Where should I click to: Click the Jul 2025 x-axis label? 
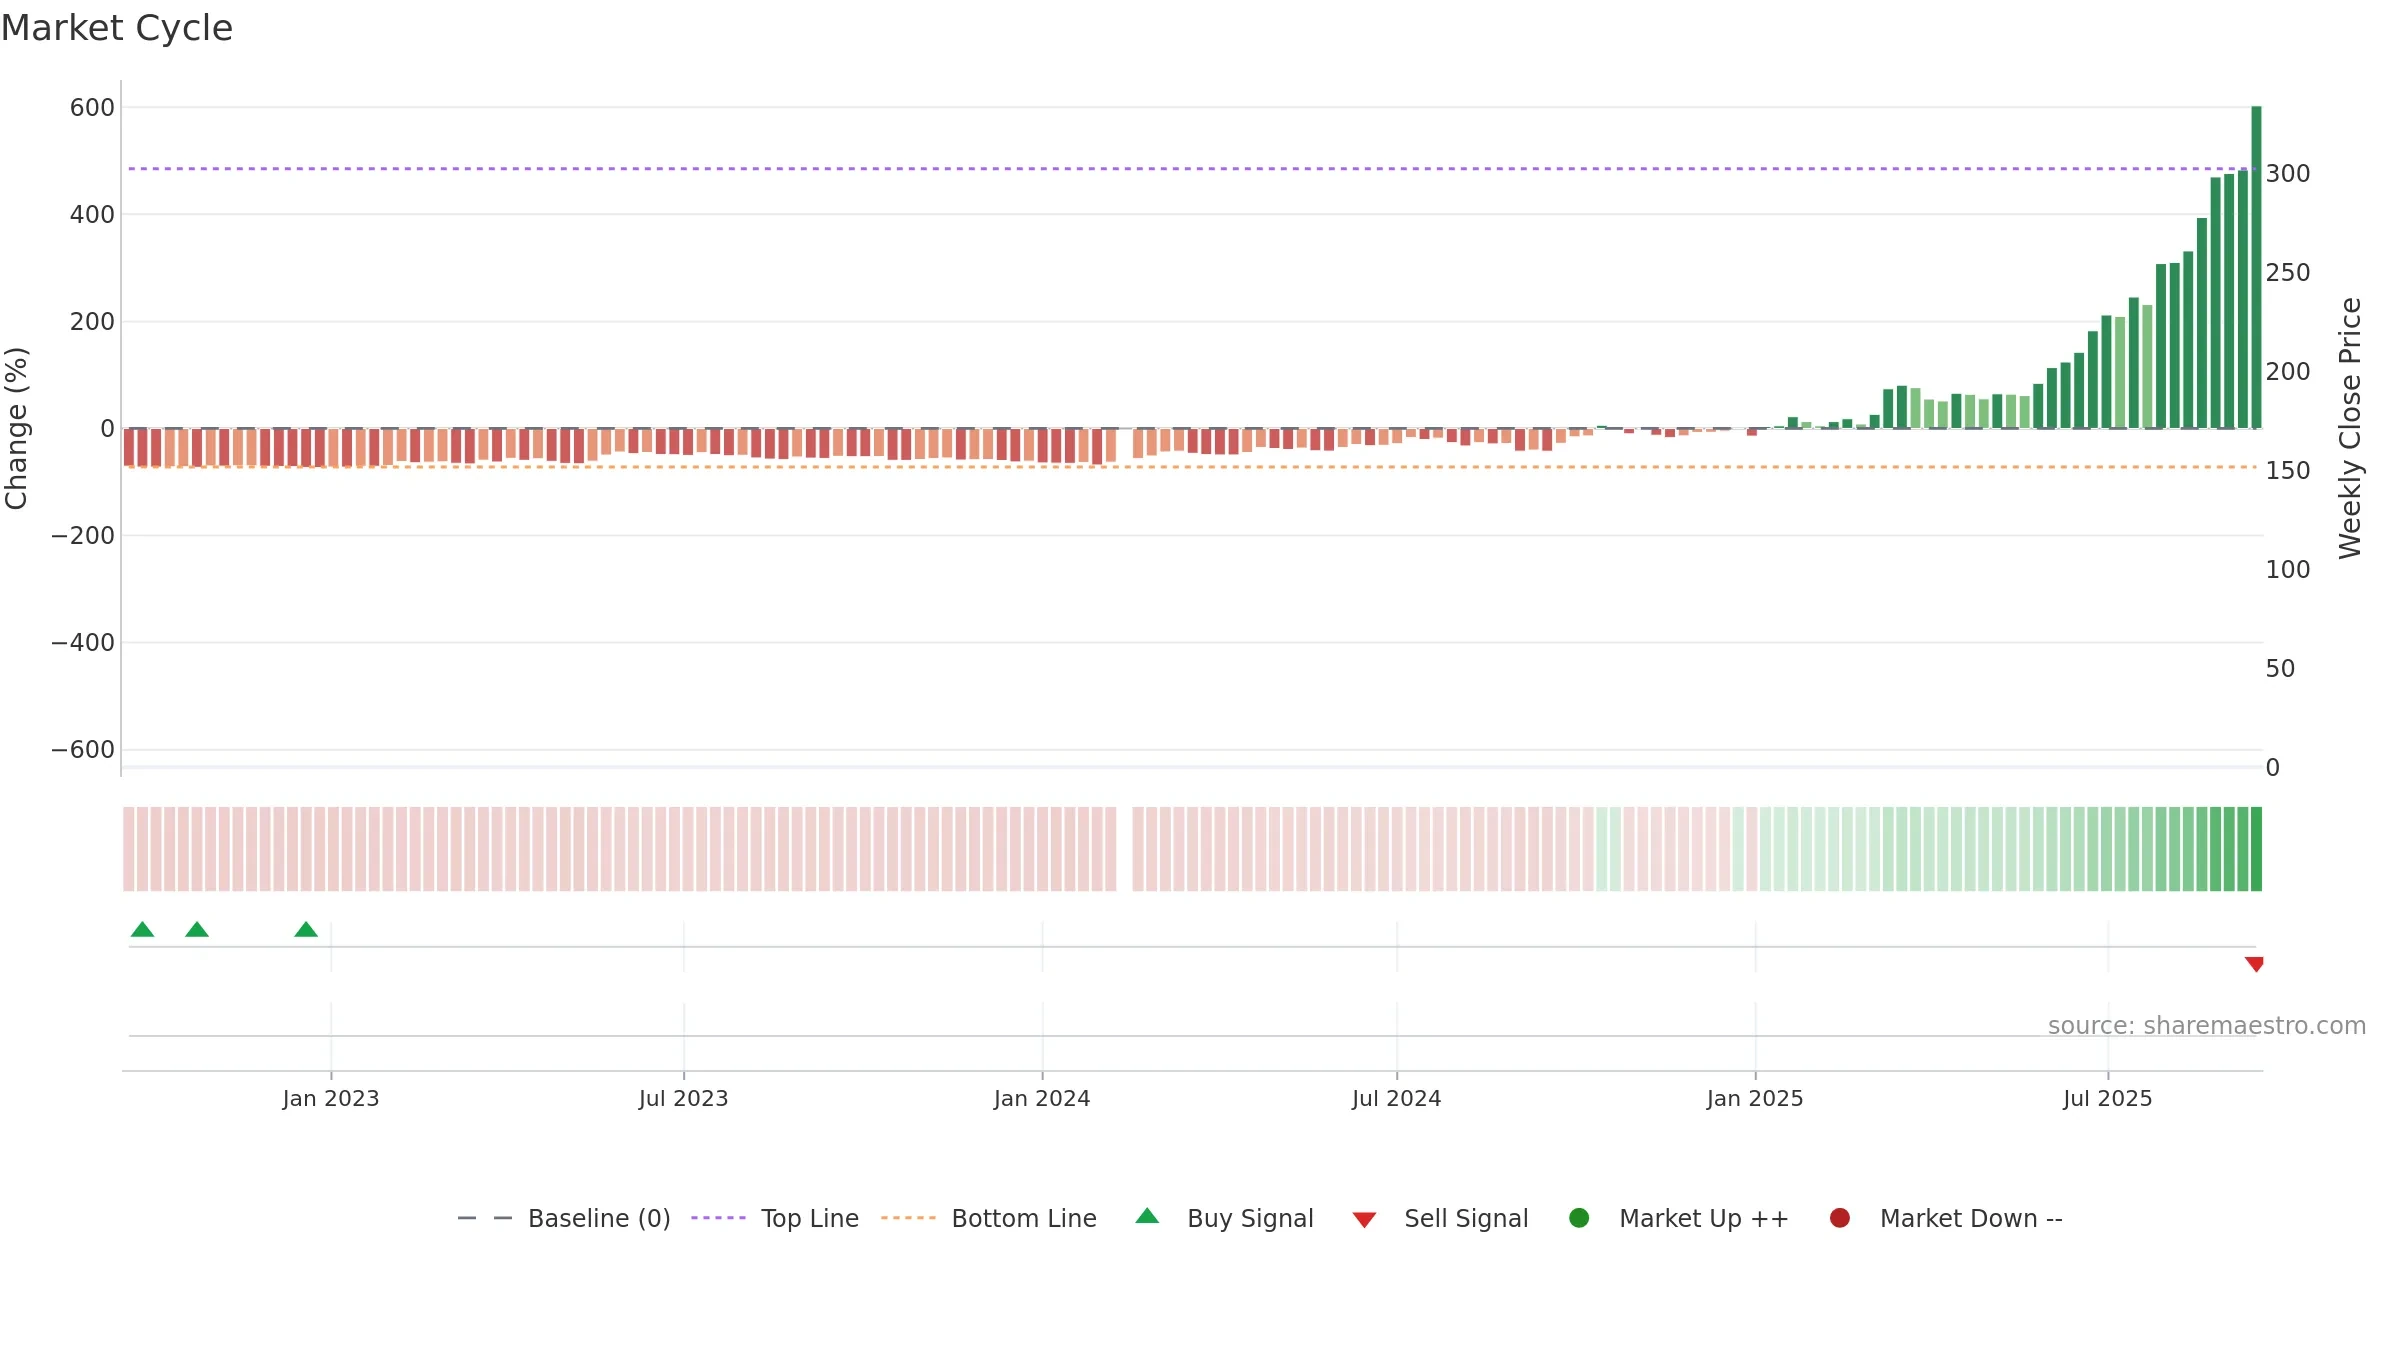point(2108,1099)
